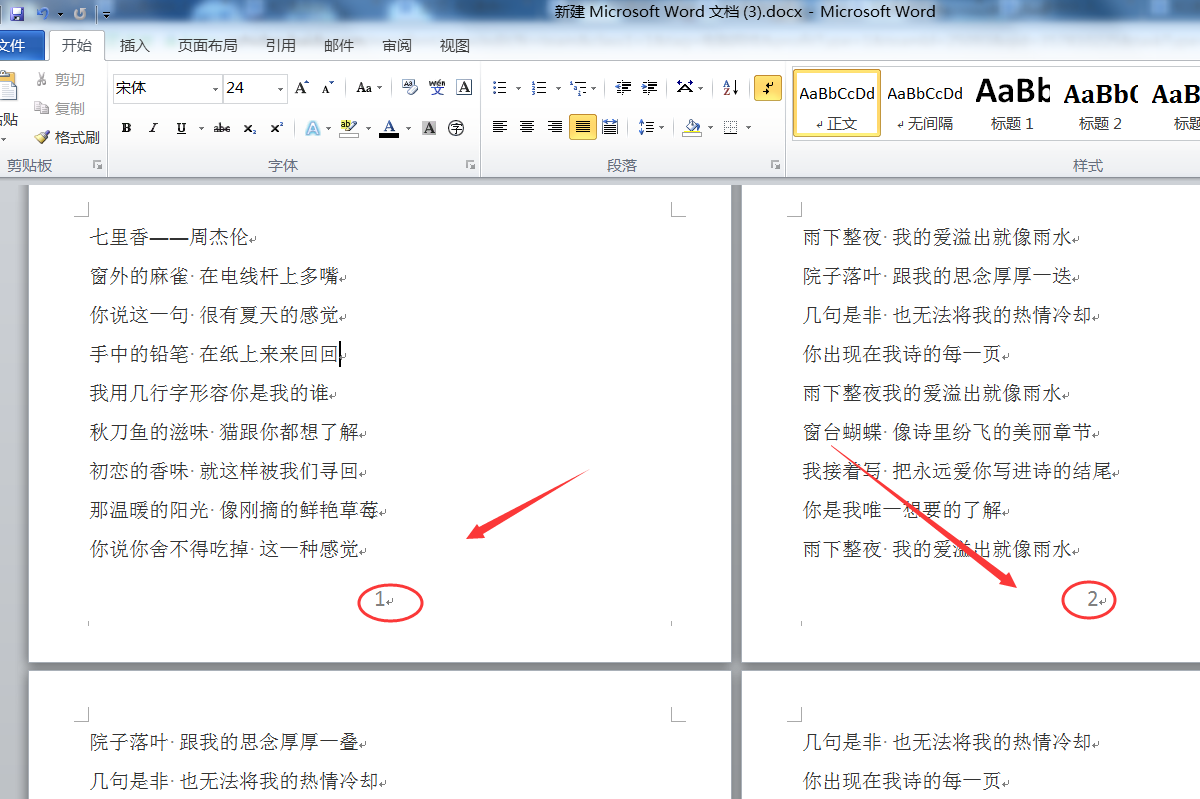This screenshot has width=1200, height=799.
Task: Click the line spacing icon
Action: click(x=645, y=127)
